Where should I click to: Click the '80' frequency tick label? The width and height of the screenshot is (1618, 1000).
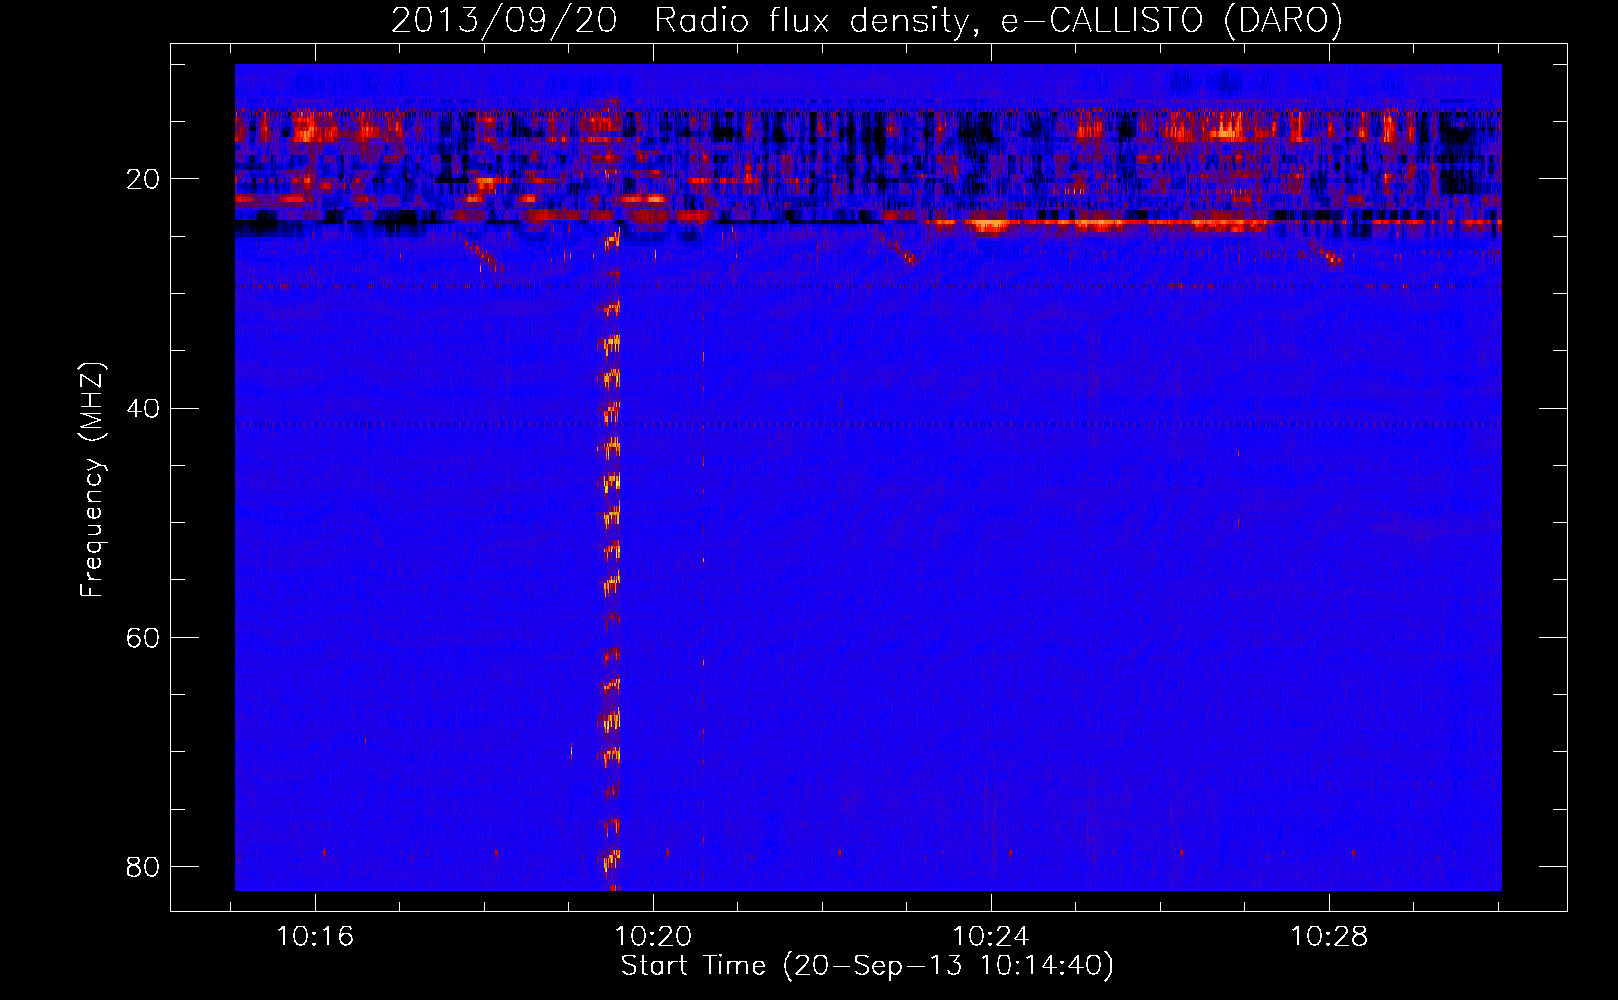click(143, 866)
